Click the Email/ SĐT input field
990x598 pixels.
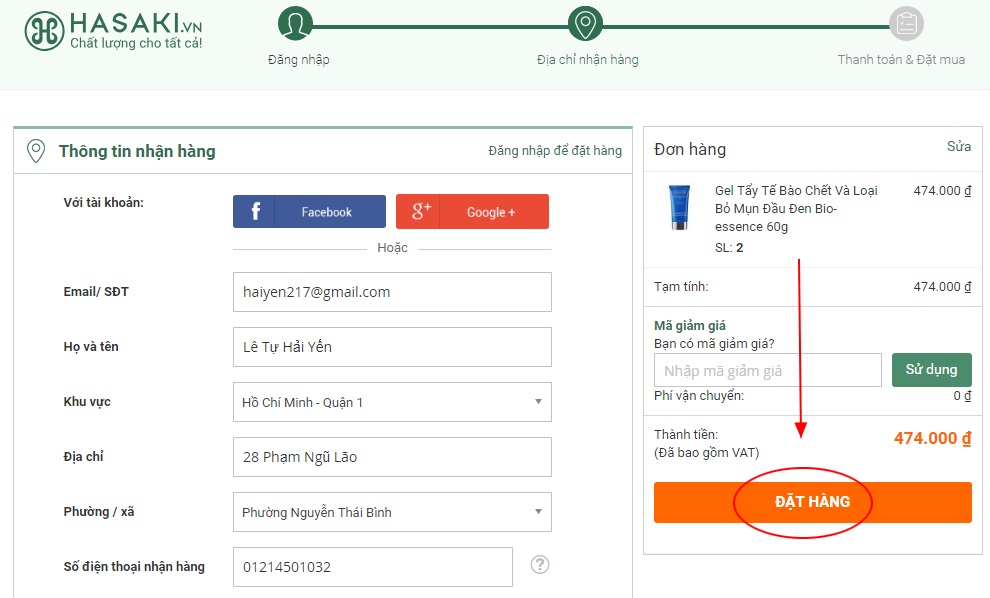(x=391, y=292)
